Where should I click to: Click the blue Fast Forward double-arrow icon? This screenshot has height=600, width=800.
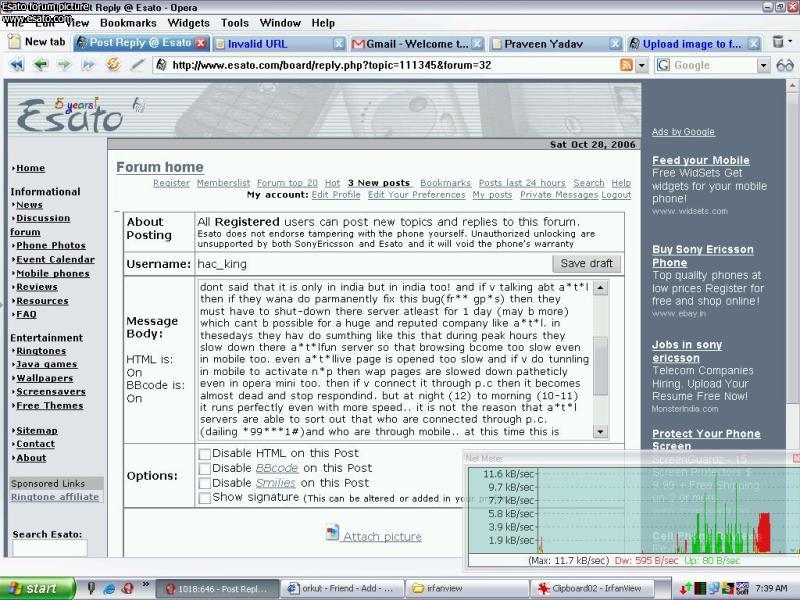(x=88, y=65)
